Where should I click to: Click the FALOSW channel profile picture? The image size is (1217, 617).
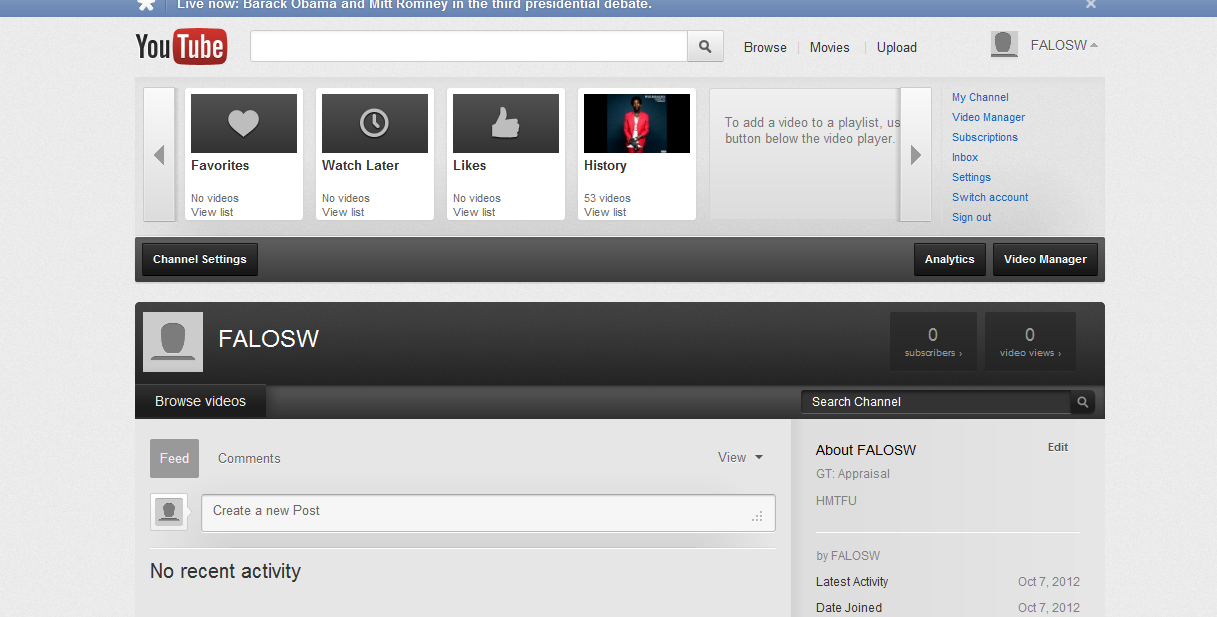173,342
